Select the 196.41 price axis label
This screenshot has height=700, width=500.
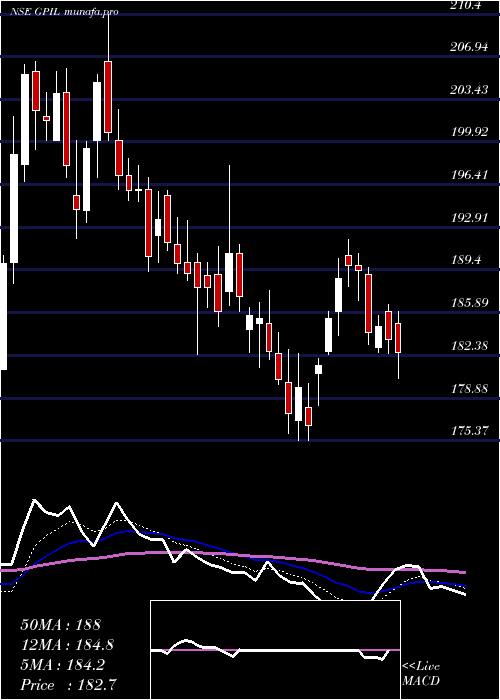coord(469,175)
